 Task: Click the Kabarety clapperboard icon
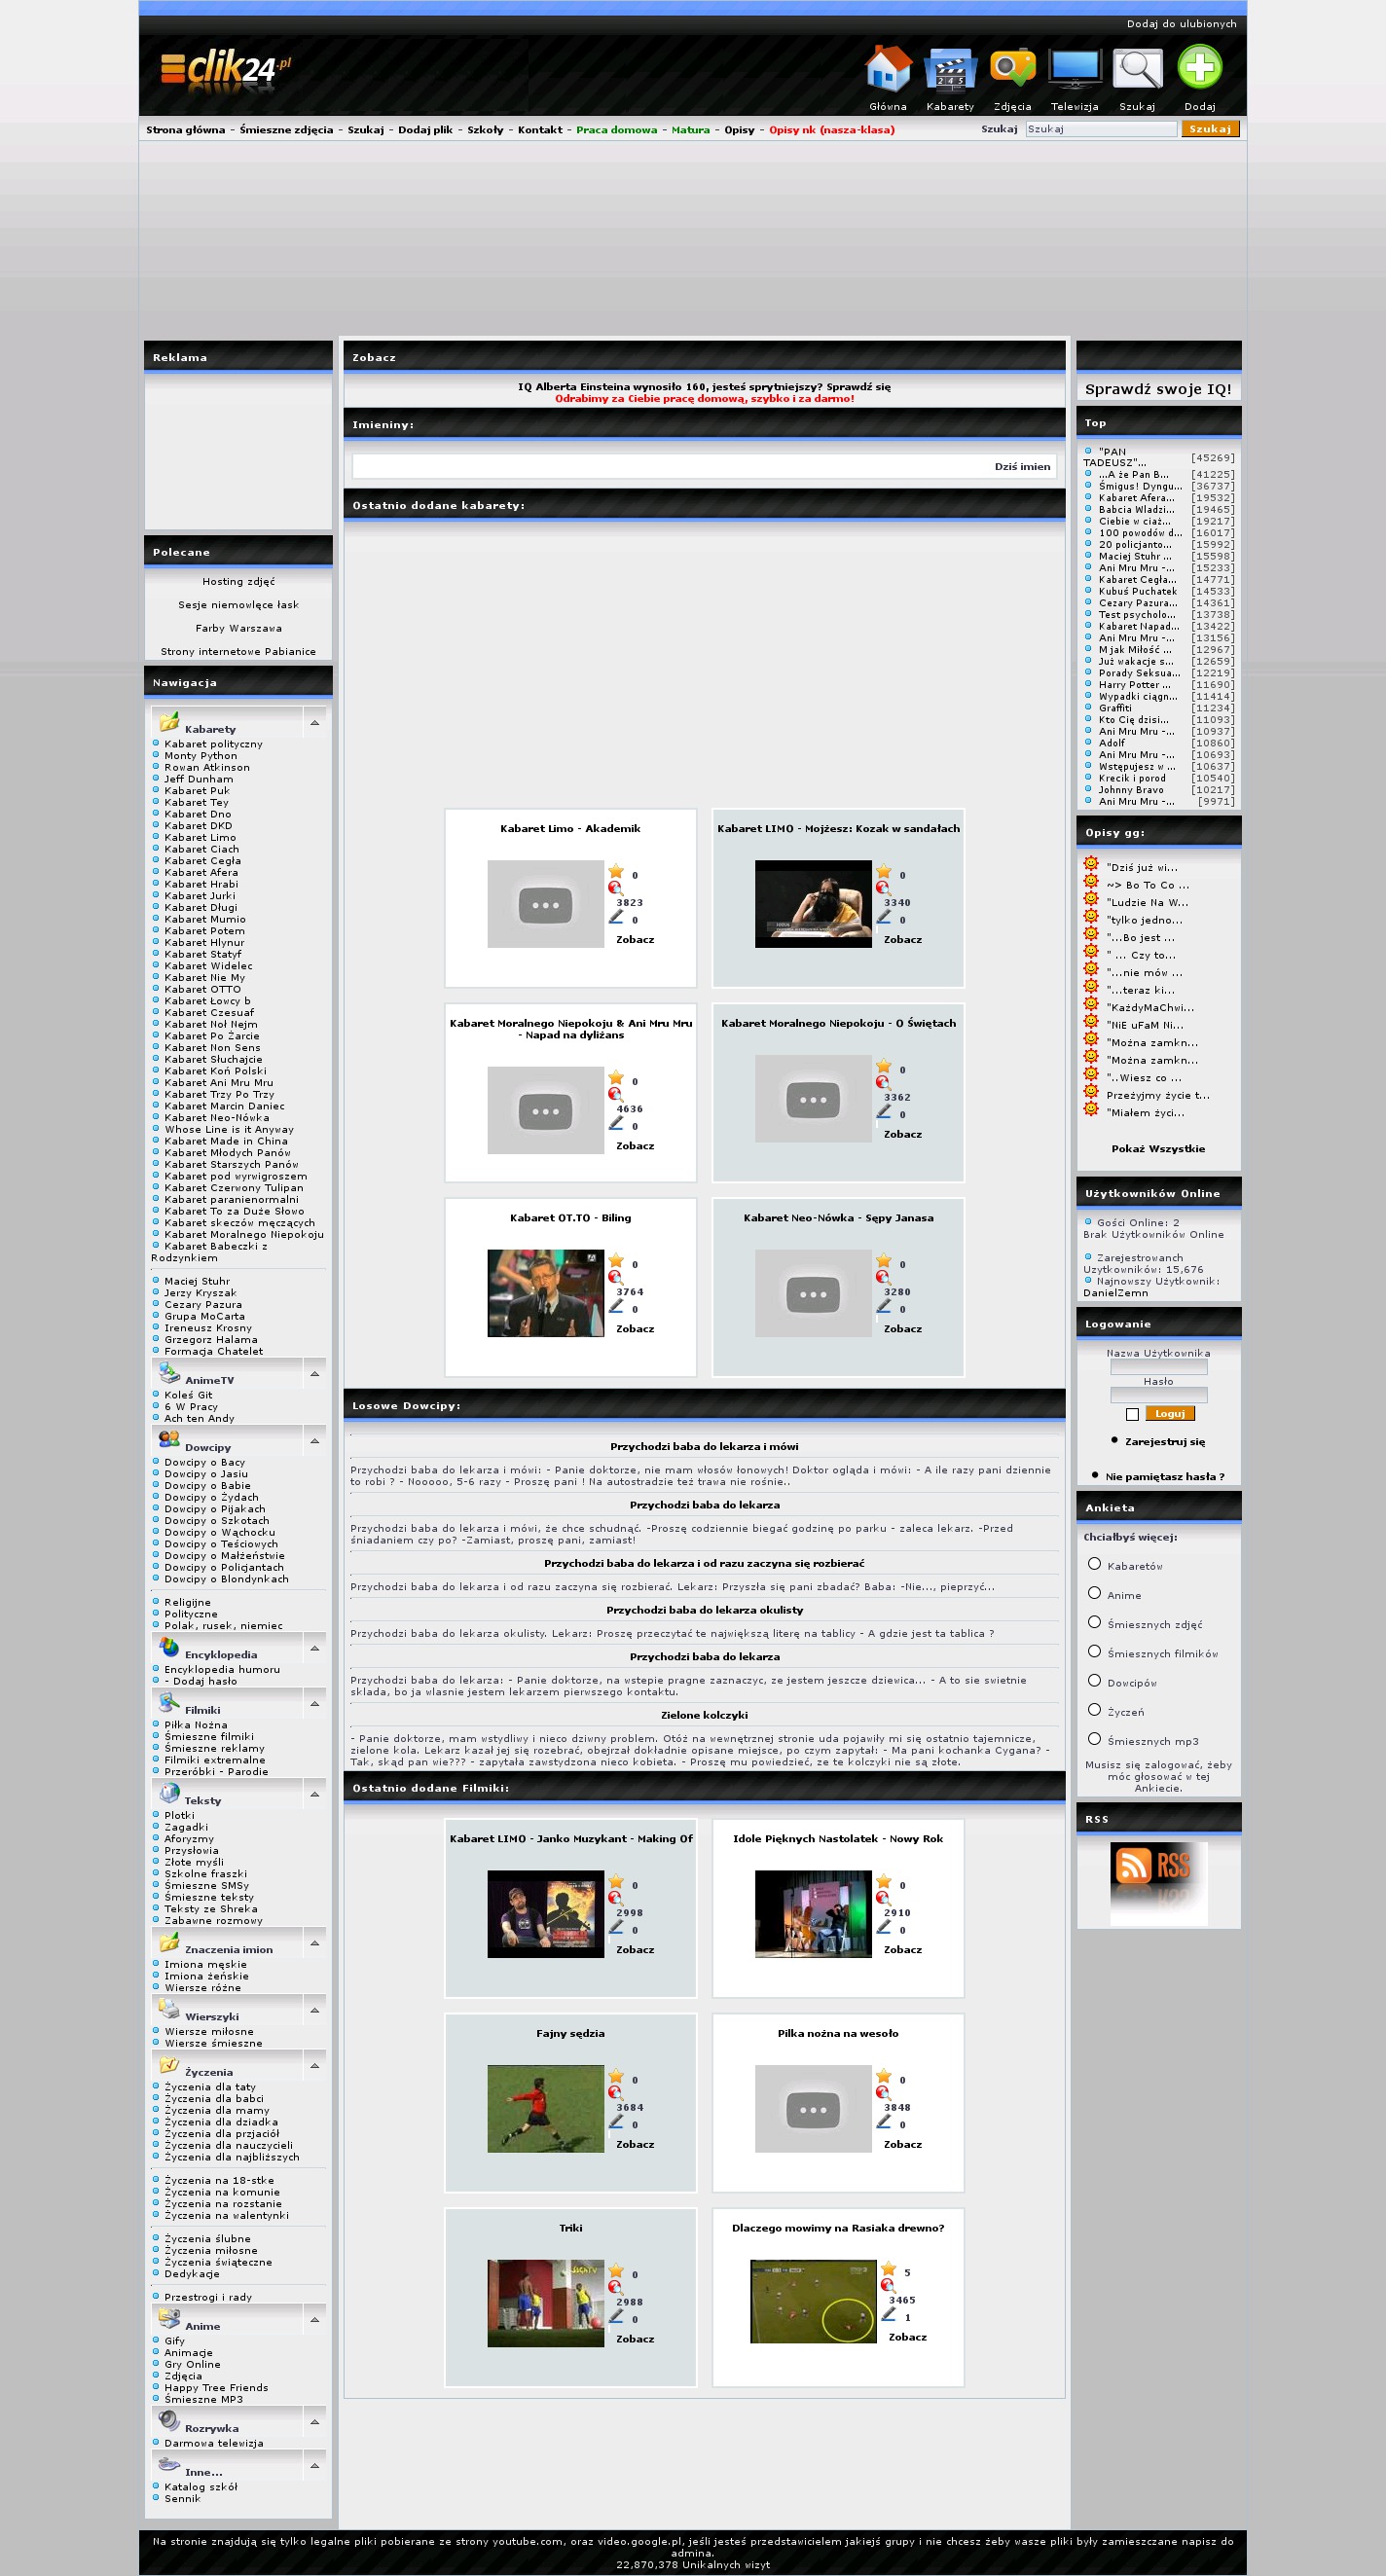pos(949,69)
